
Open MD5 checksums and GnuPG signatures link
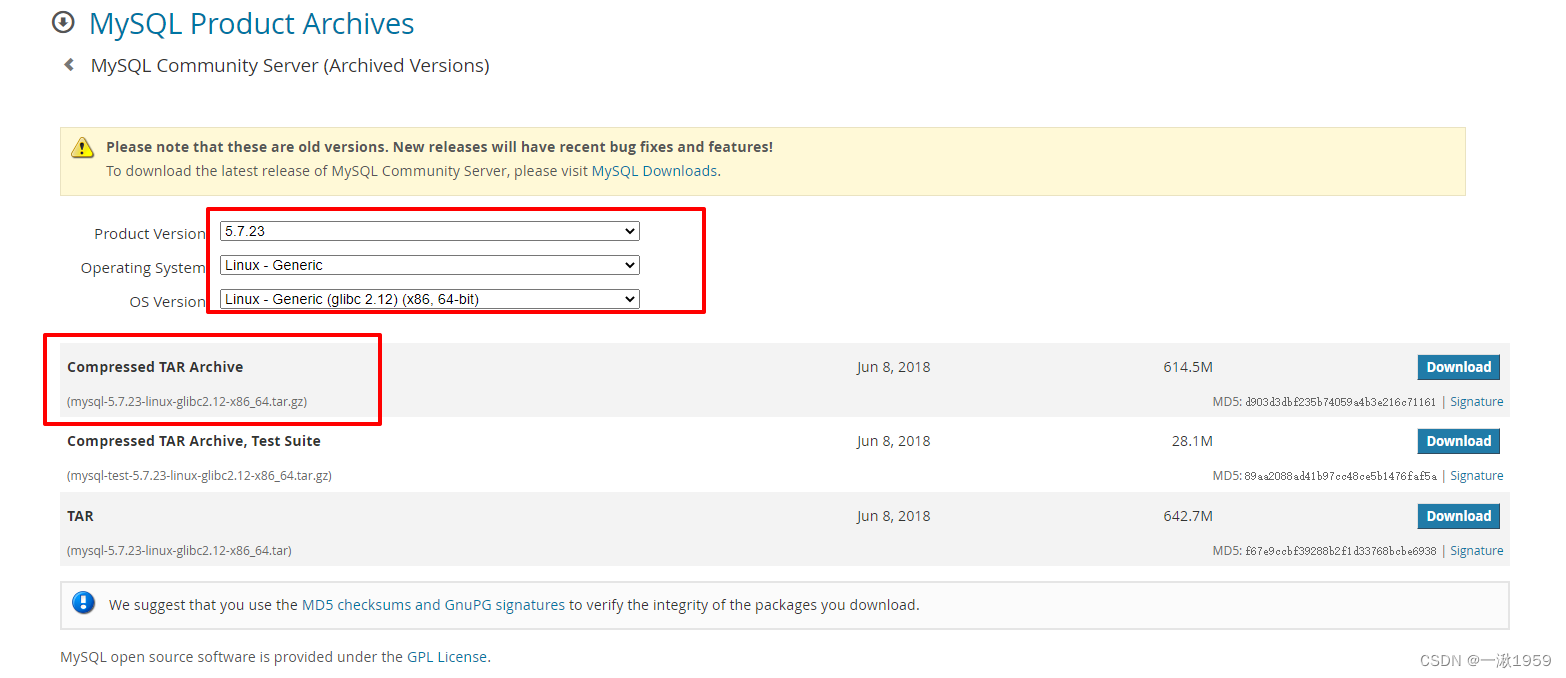(433, 605)
